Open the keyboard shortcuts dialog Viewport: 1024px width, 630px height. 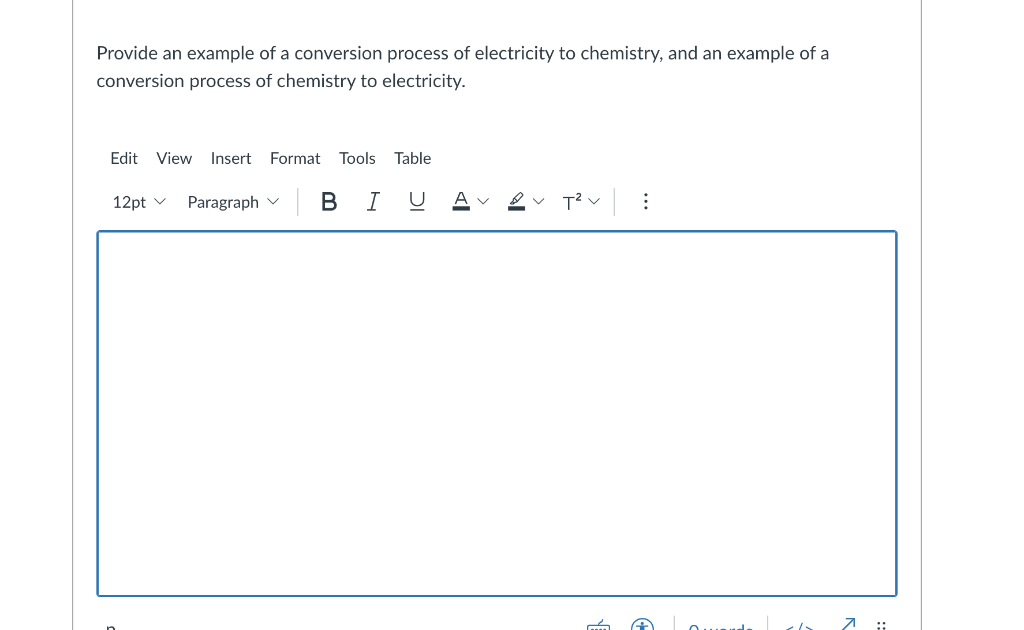tap(598, 626)
